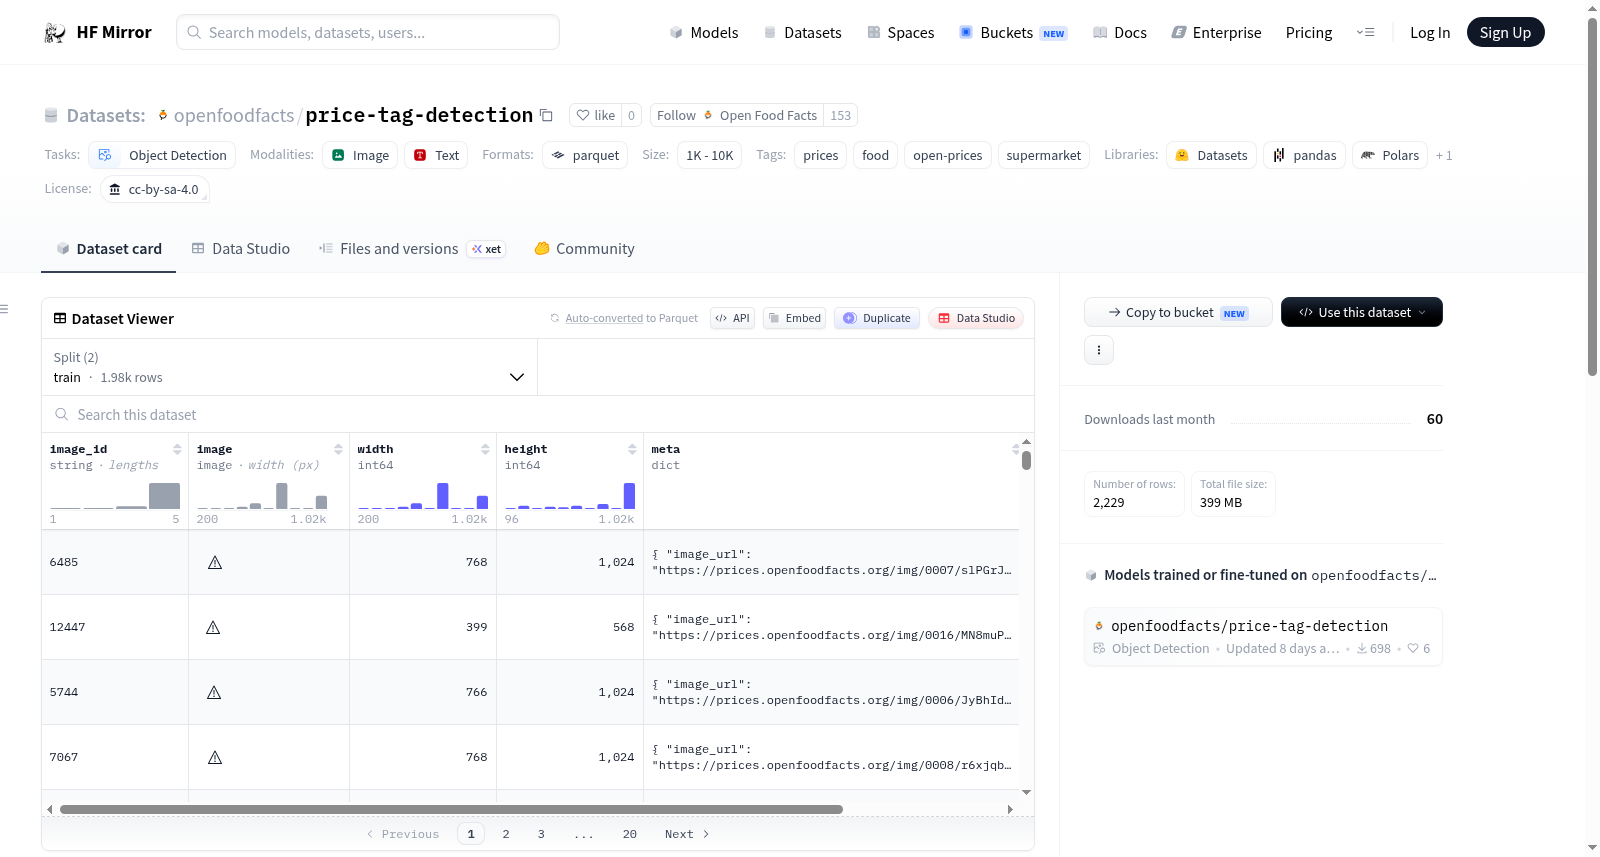Click the 1K - 10K size tag

(710, 155)
